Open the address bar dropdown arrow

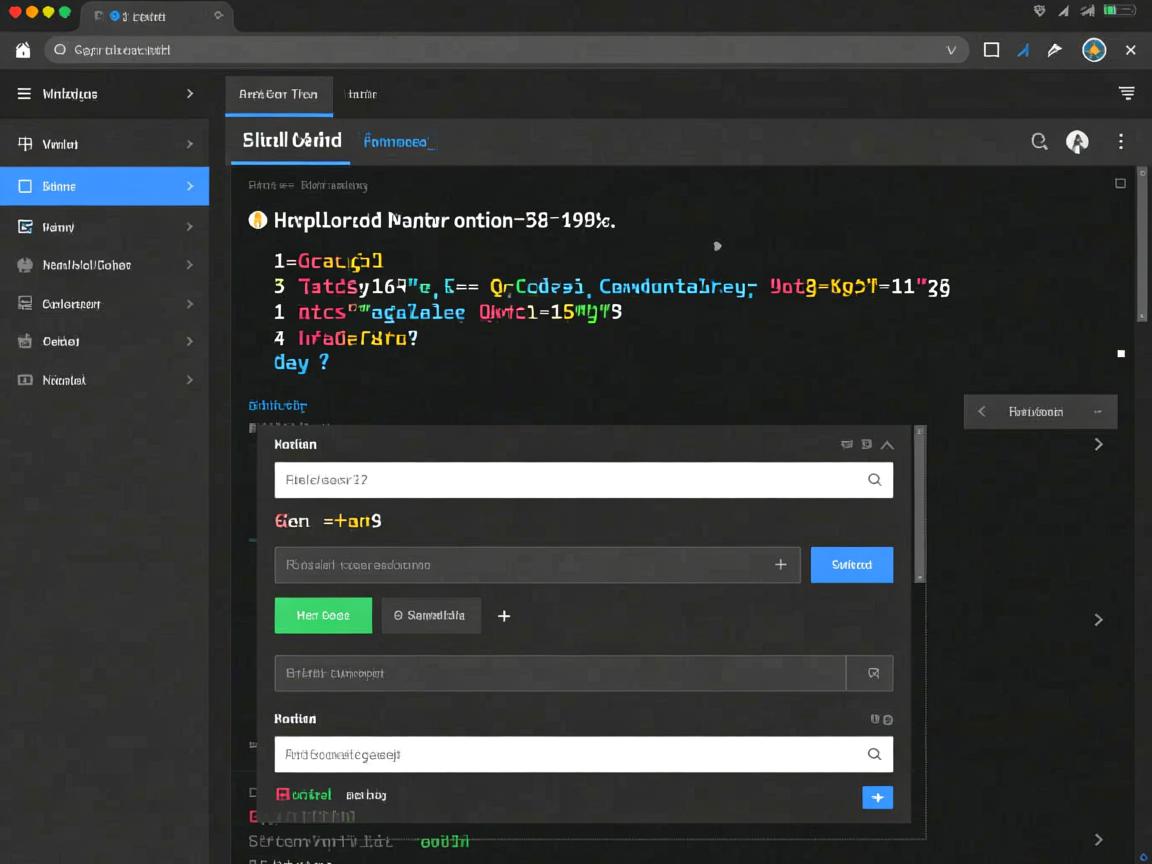(x=951, y=50)
